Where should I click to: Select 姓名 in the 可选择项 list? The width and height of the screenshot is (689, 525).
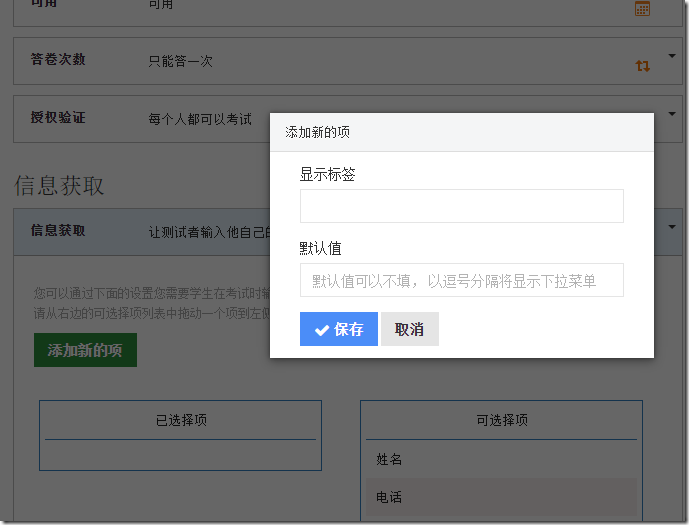pos(501,459)
